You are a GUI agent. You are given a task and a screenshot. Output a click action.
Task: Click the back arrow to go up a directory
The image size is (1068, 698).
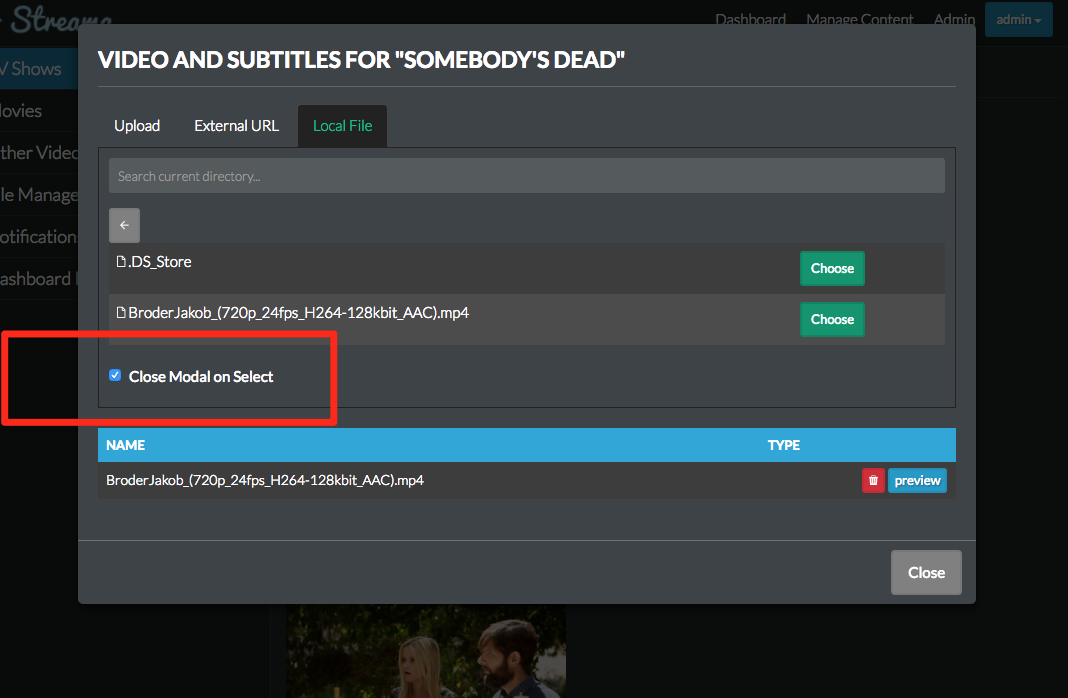point(124,225)
